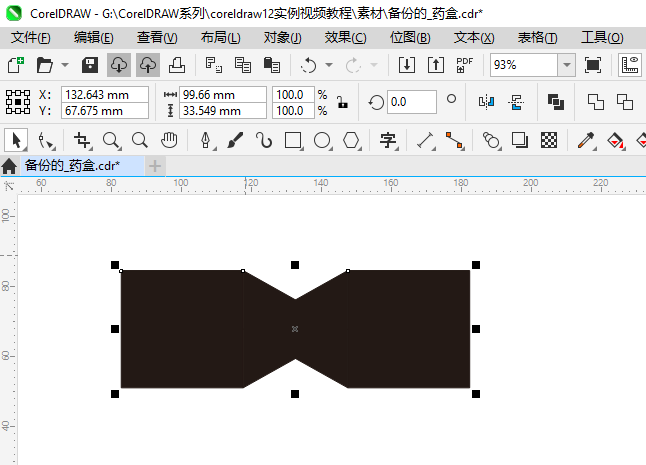
Task: Select the Shape edit tool
Action: coord(46,140)
